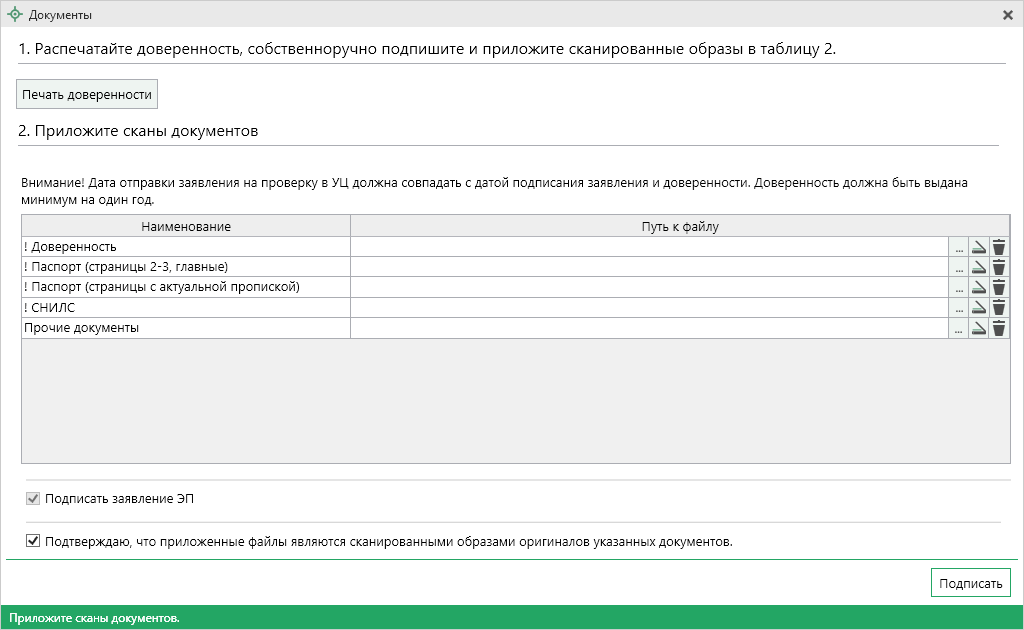Remove file for Паспорт (страницы 2-3, главные)

click(x=999, y=267)
